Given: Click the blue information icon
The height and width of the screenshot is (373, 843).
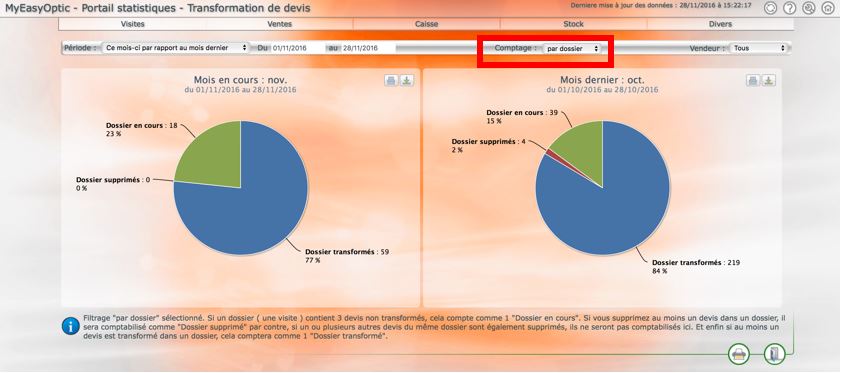Looking at the screenshot, I should click(70, 326).
